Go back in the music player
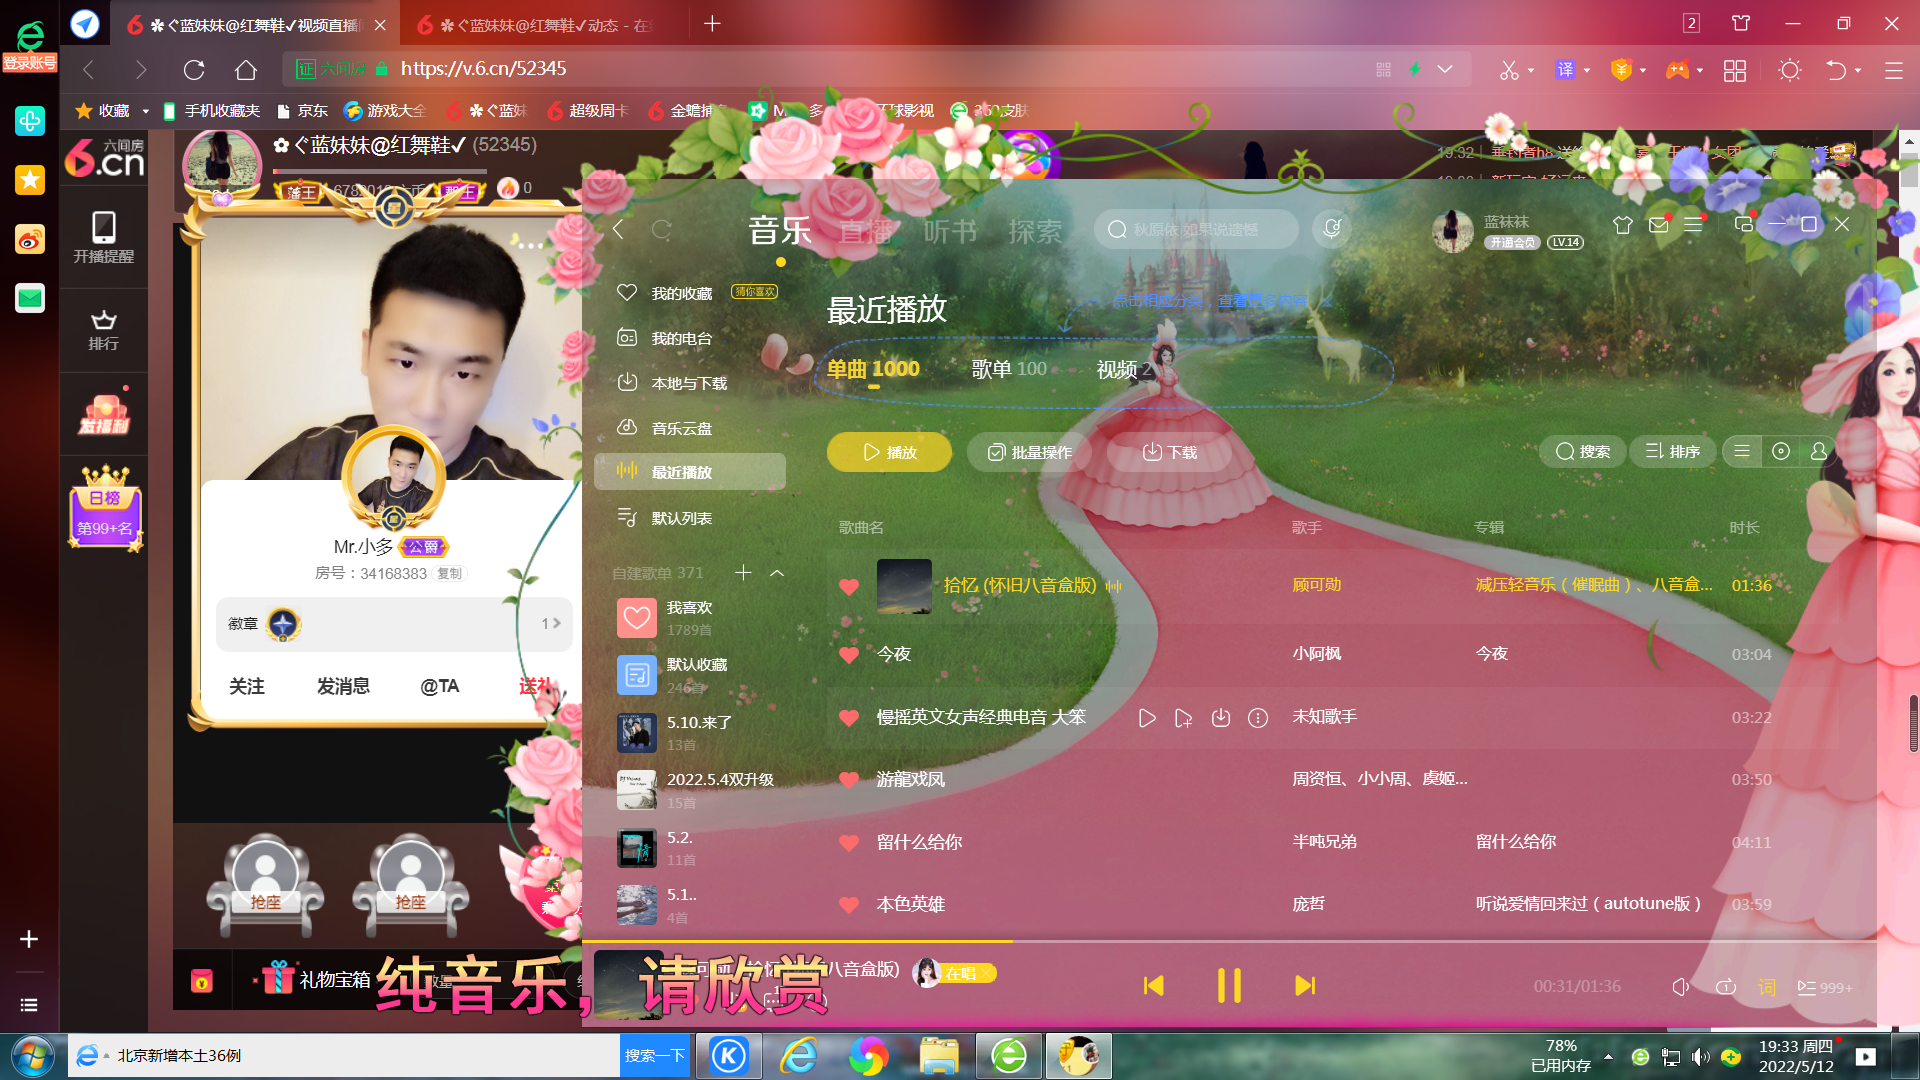1920x1080 pixels. tap(618, 229)
